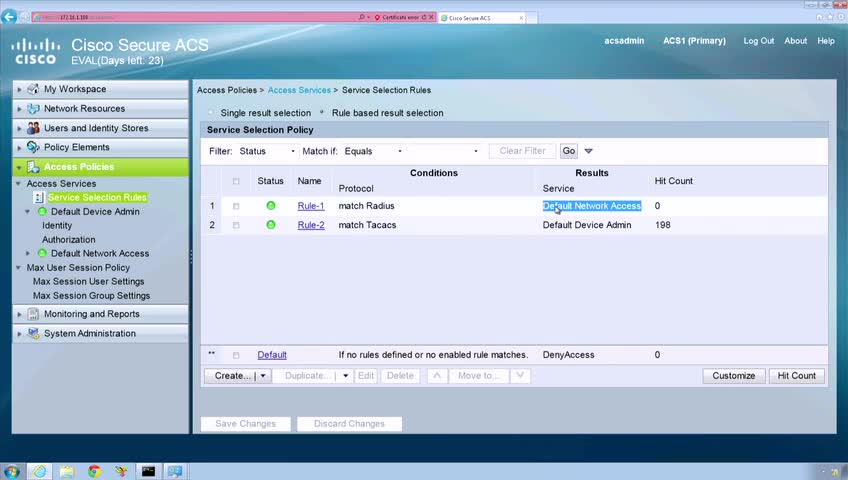The image size is (848, 480).
Task: Expand Default Network Access tree node
Action: [28, 254]
